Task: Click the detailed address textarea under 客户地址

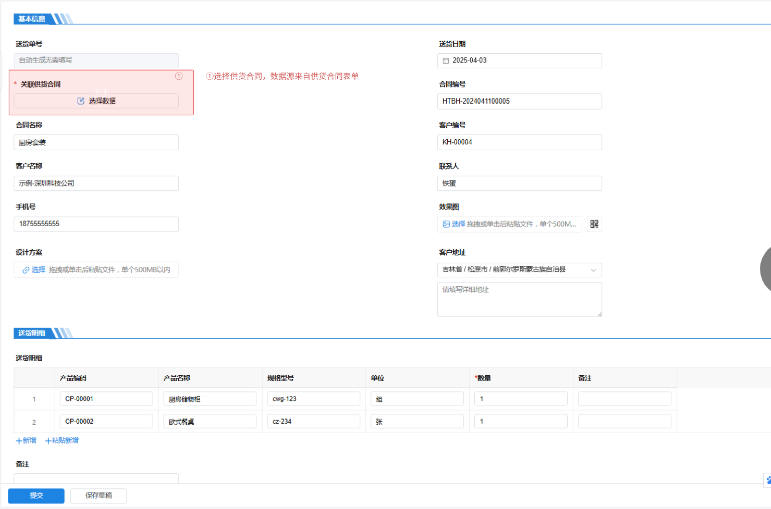Action: [519, 299]
